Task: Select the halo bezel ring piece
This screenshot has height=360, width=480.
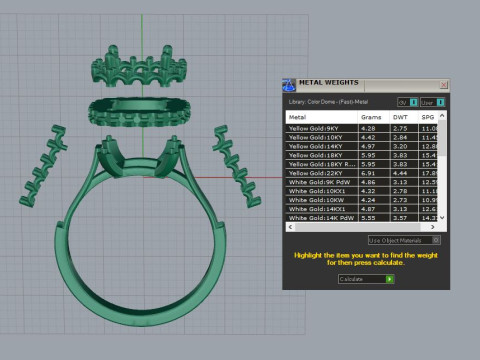Action: [139, 112]
